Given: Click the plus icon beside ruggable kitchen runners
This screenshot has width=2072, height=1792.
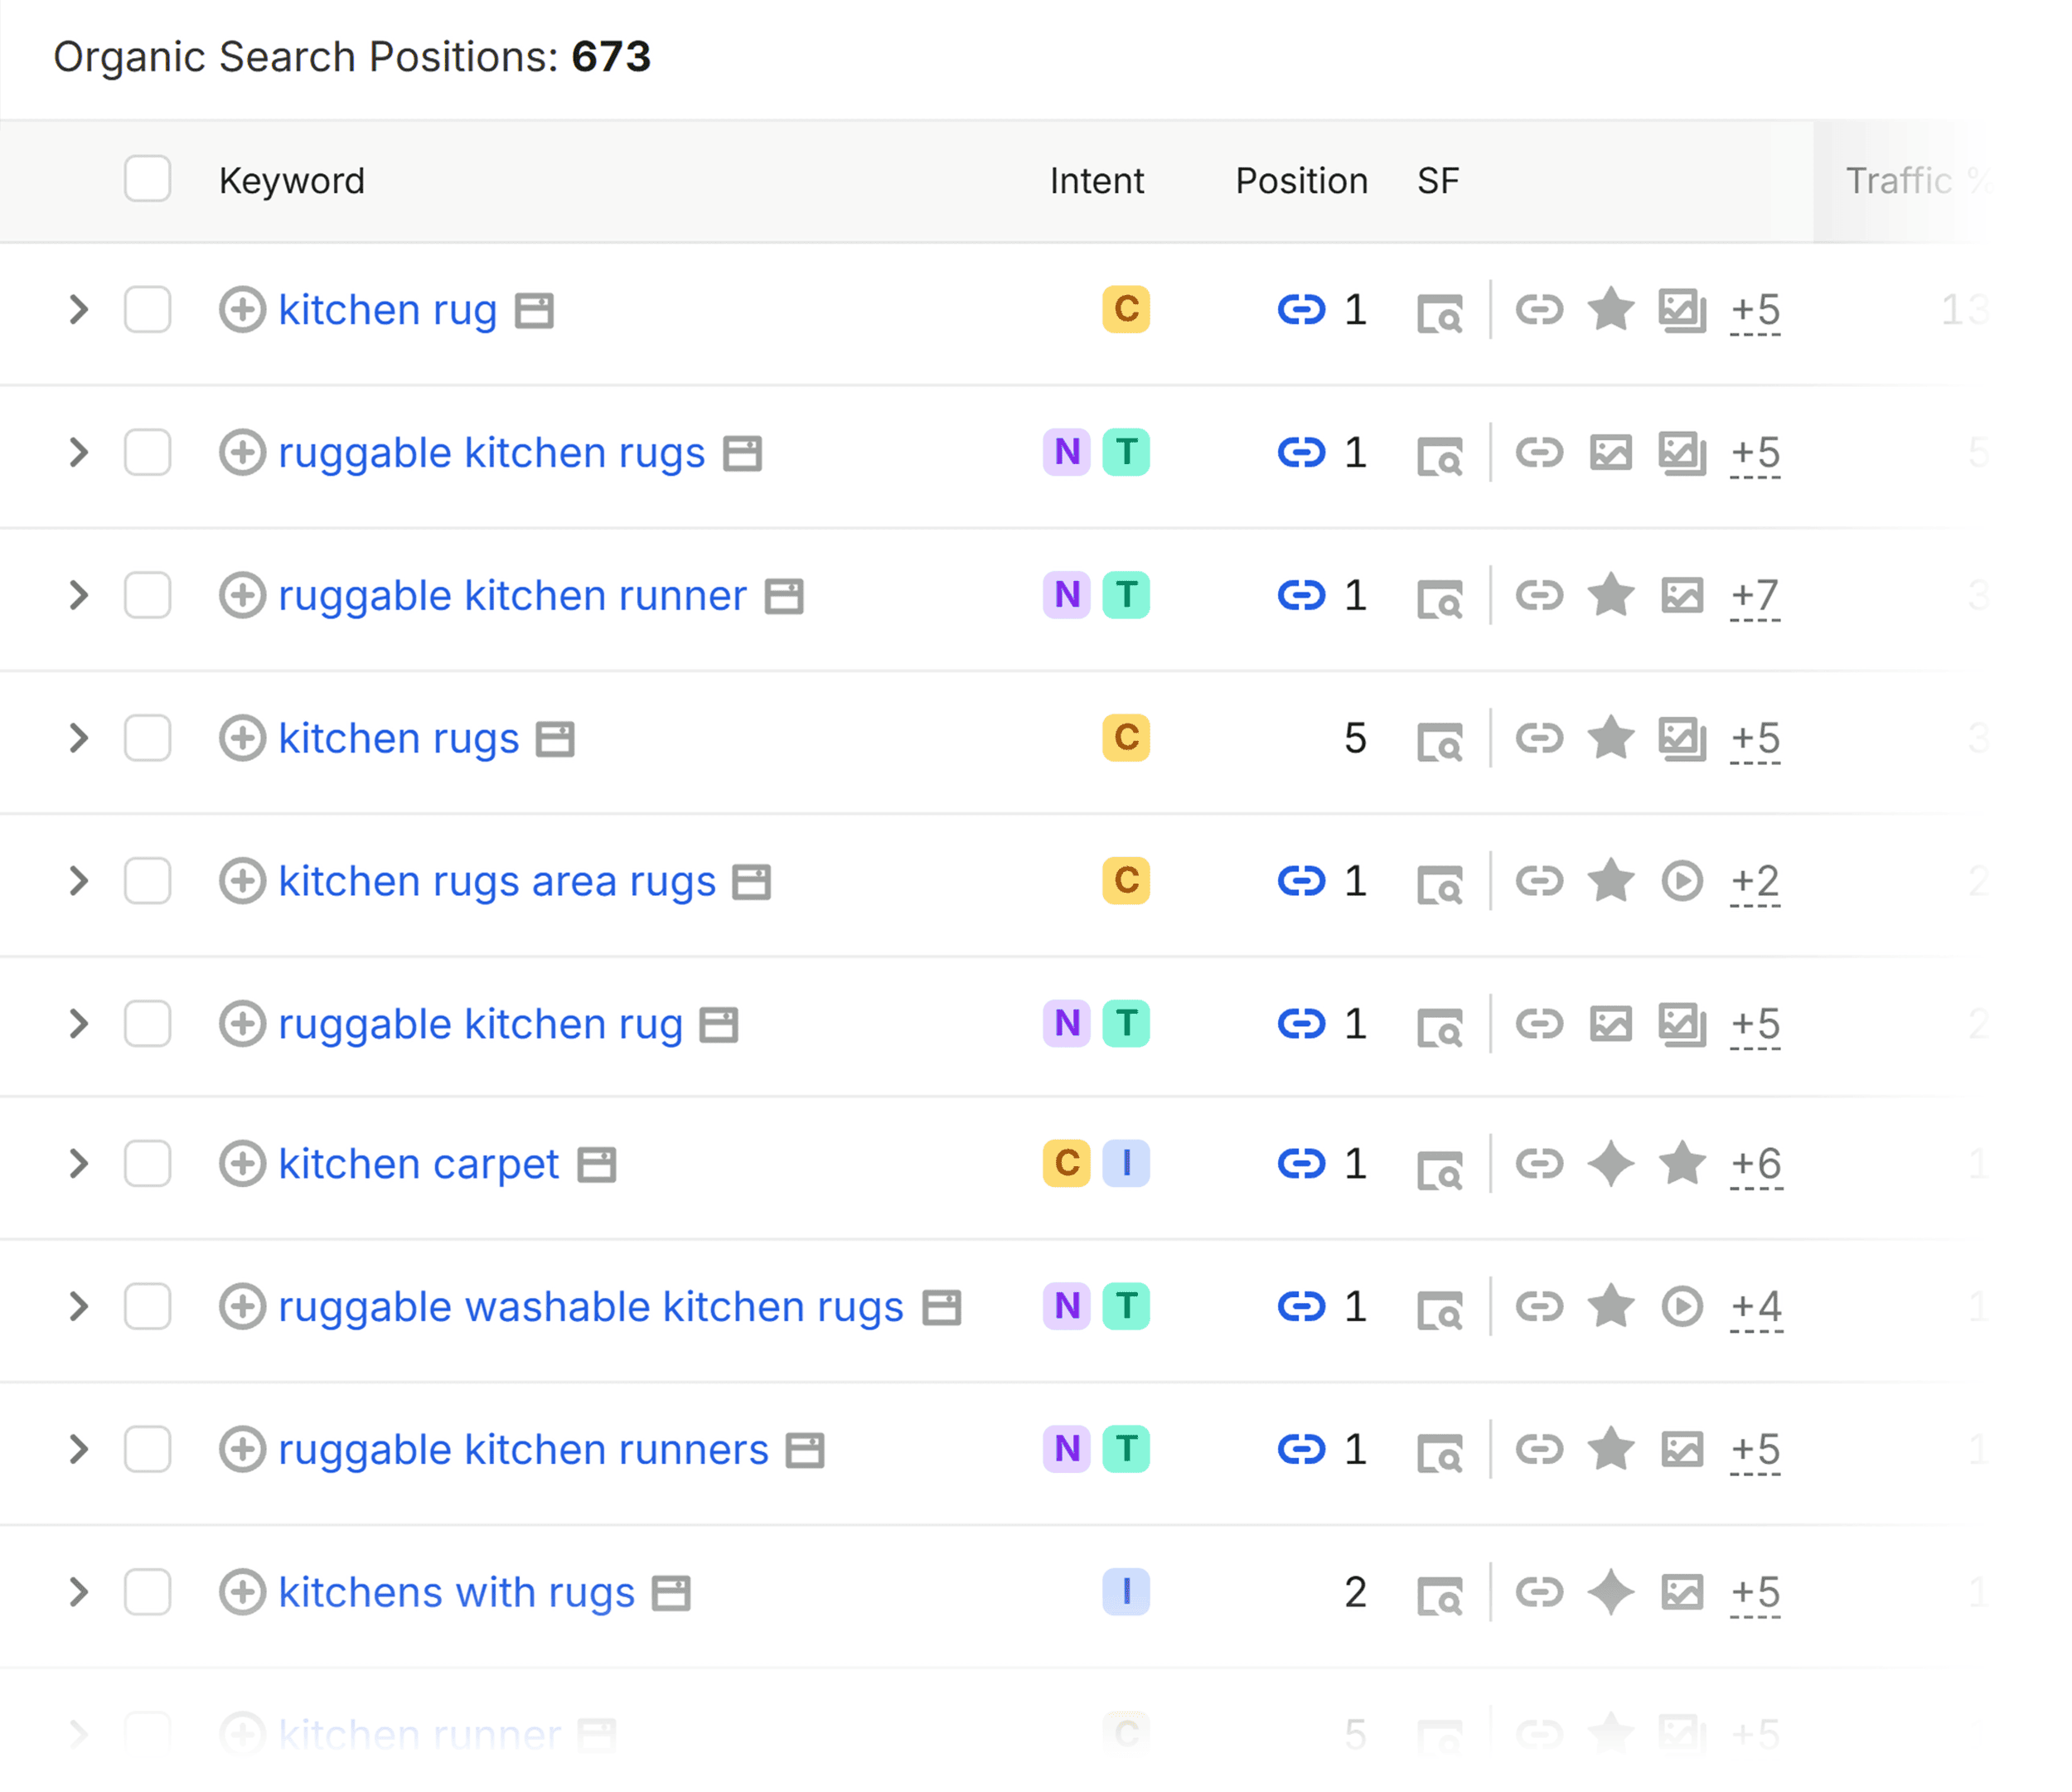Looking at the screenshot, I should (242, 1449).
